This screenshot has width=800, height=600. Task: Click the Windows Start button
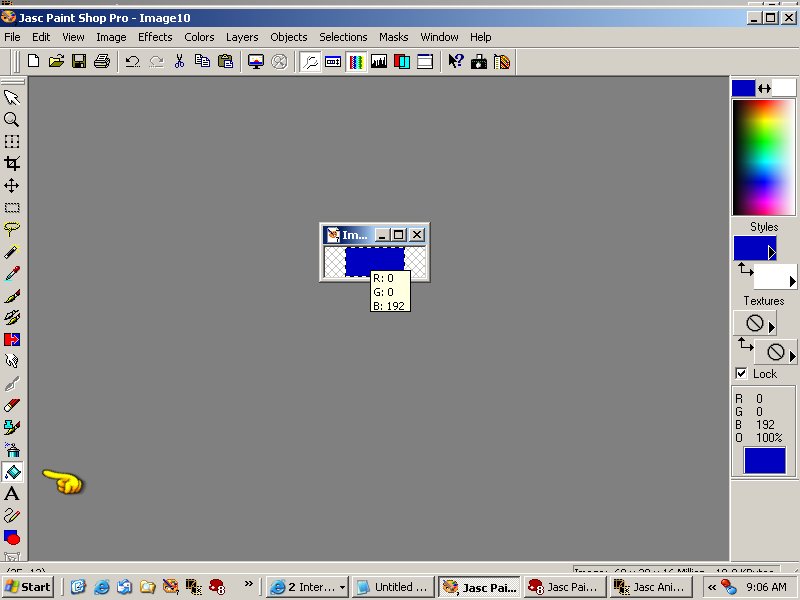[x=28, y=587]
